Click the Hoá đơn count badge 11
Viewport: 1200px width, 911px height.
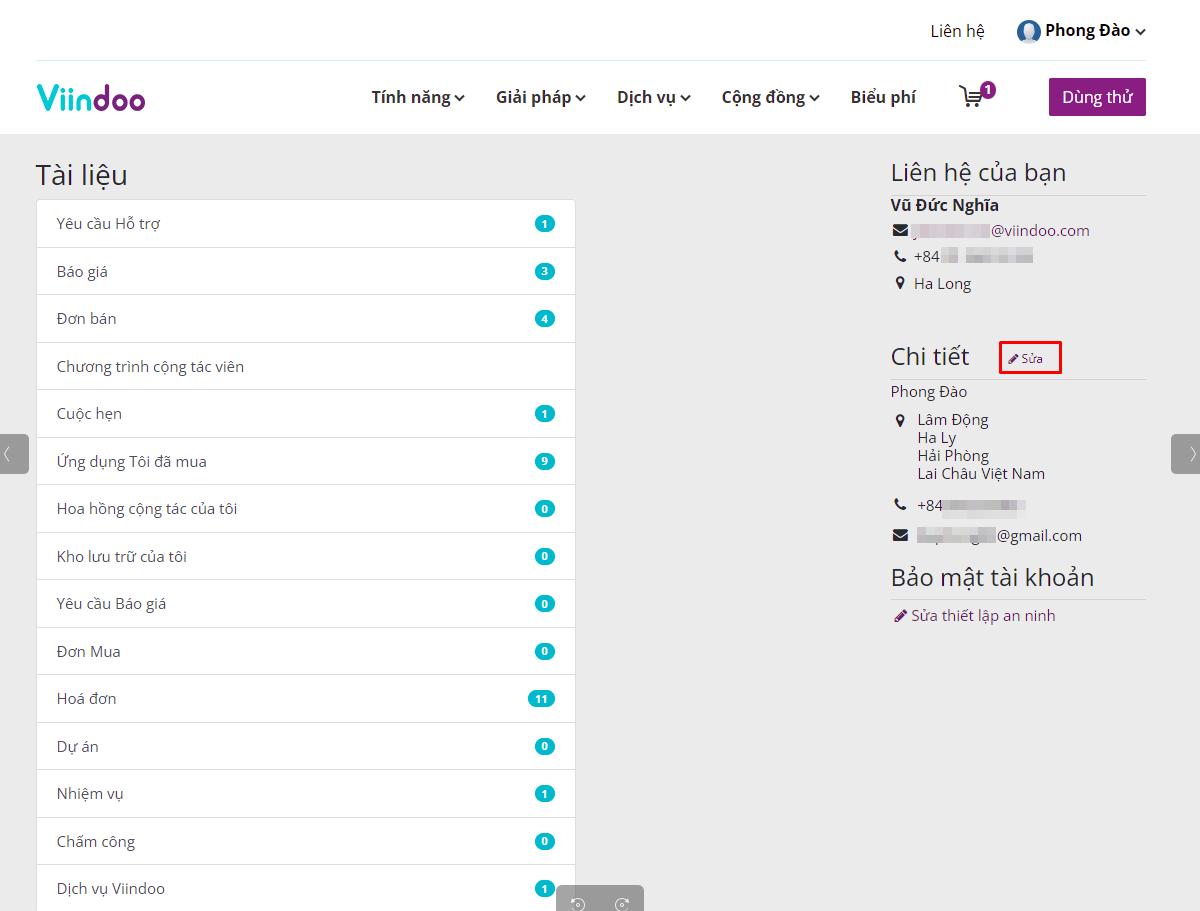(541, 699)
